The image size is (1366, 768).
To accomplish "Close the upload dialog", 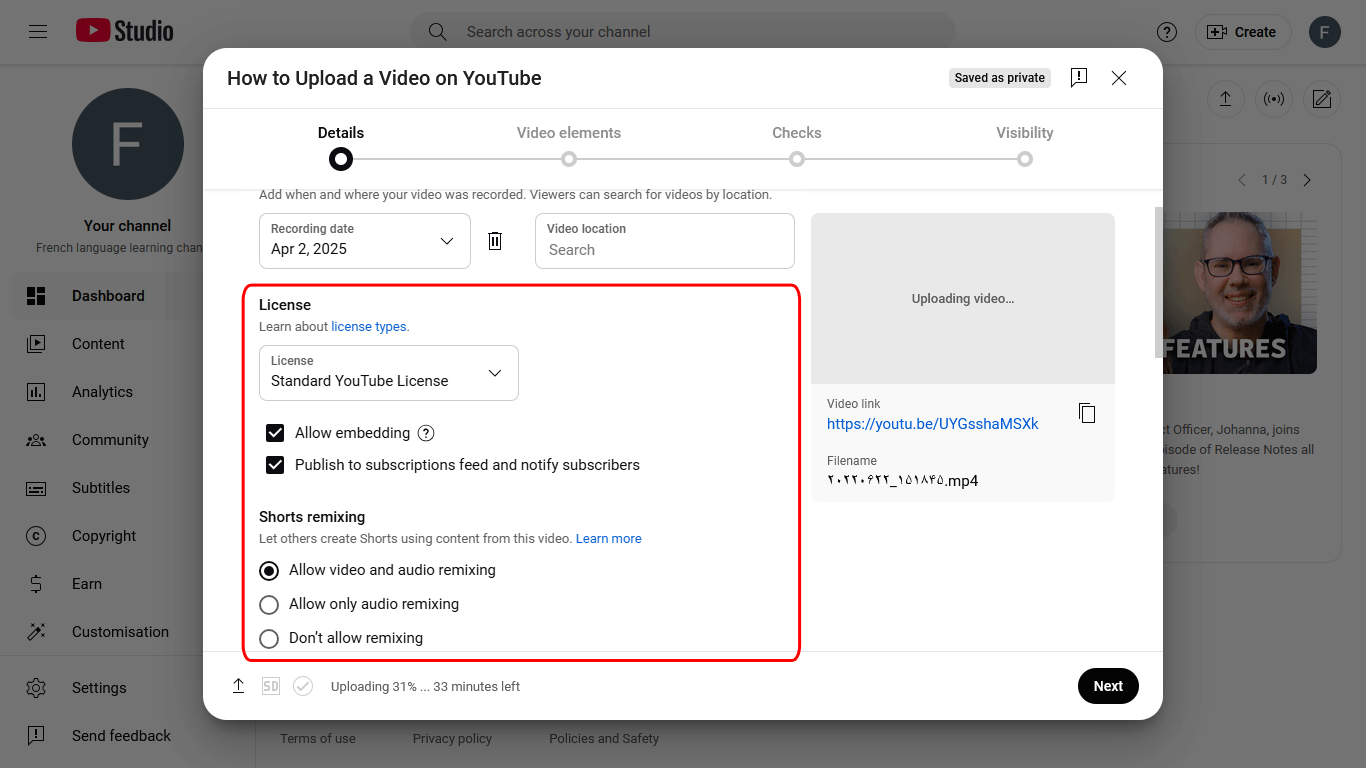I will pos(1119,78).
